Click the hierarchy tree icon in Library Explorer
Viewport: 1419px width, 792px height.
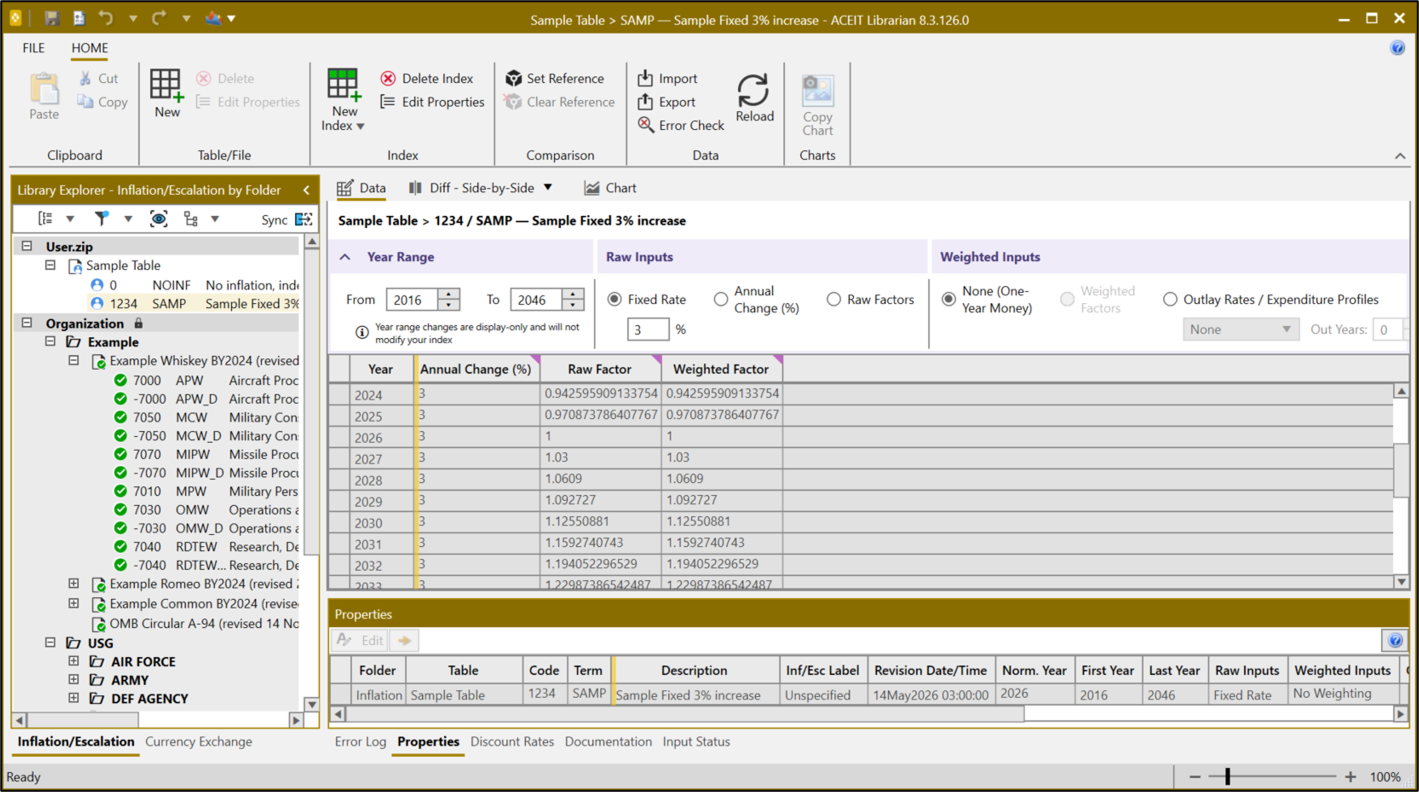click(x=190, y=218)
